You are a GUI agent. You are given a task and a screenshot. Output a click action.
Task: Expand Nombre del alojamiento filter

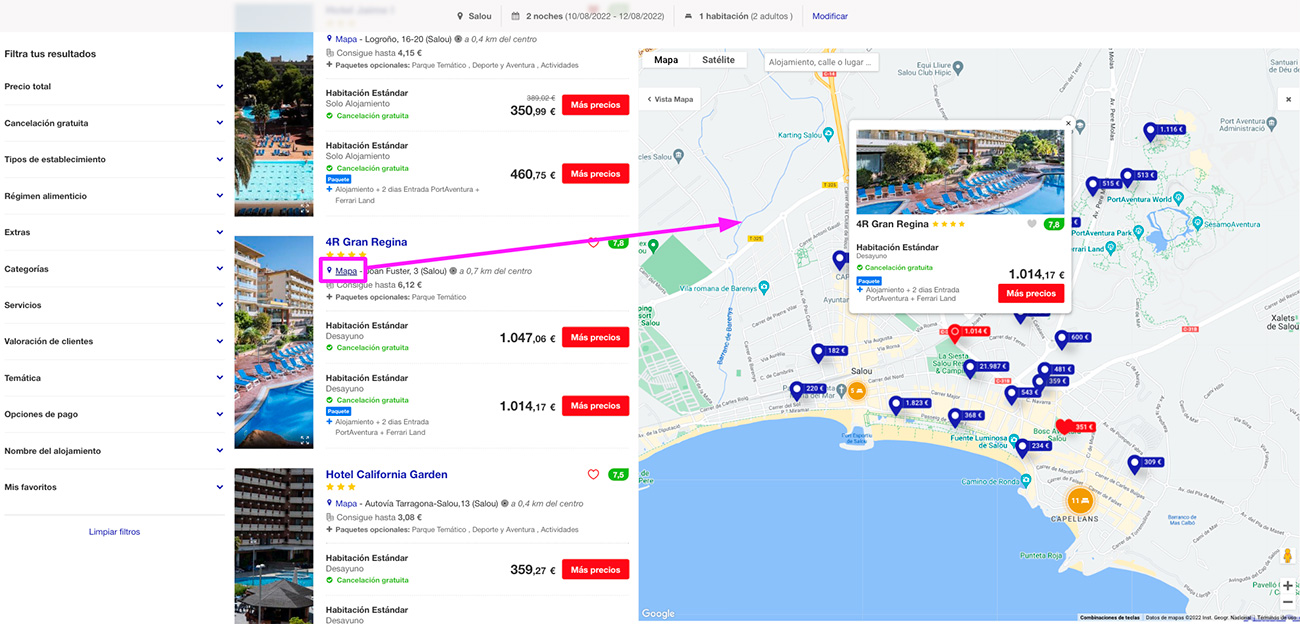point(113,451)
